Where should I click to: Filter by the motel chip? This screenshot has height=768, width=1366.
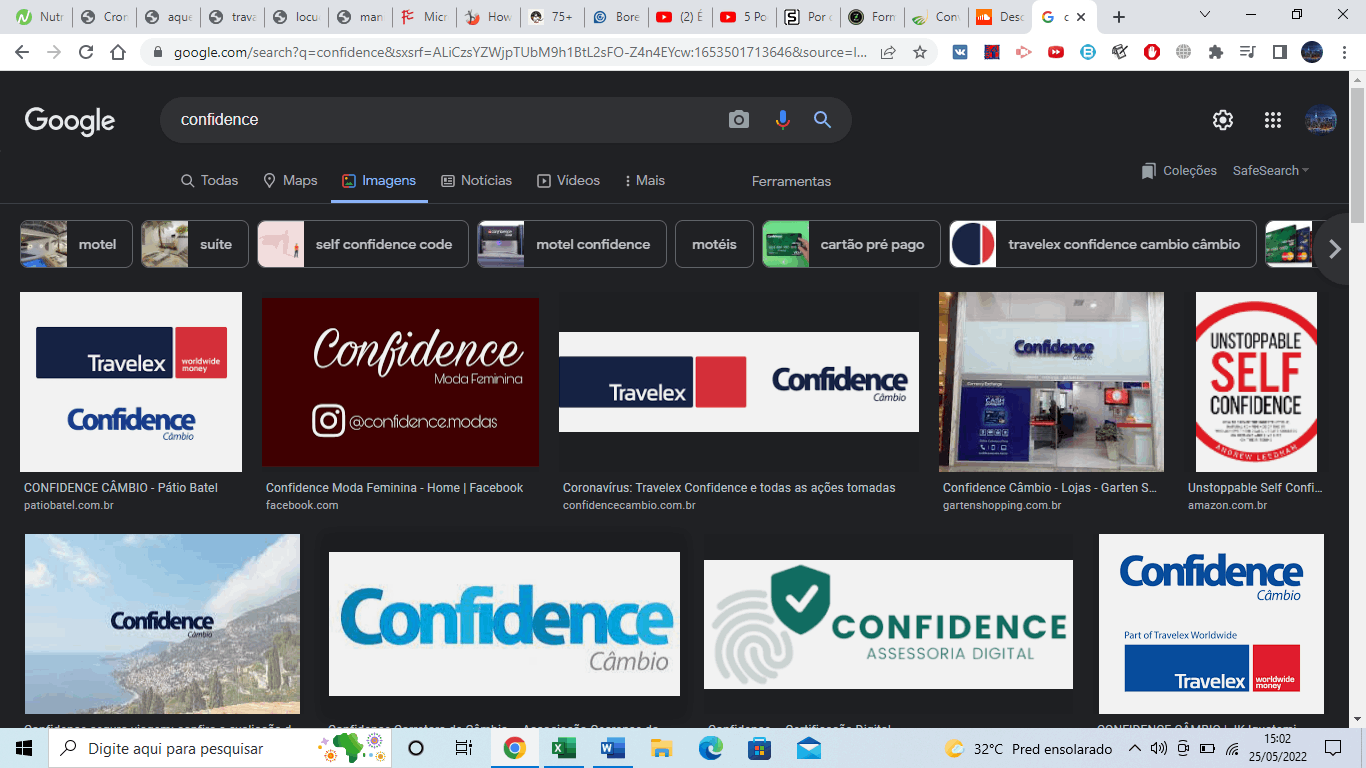[76, 244]
